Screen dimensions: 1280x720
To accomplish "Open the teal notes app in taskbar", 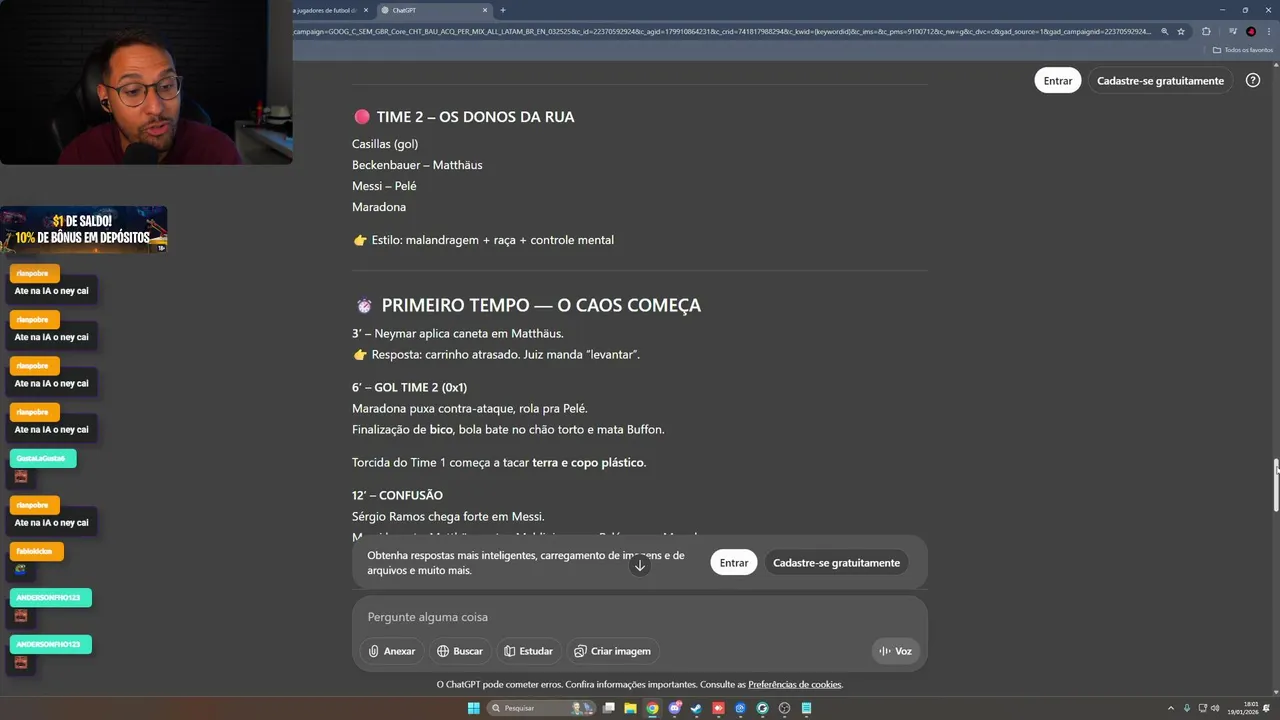I will pos(806,708).
